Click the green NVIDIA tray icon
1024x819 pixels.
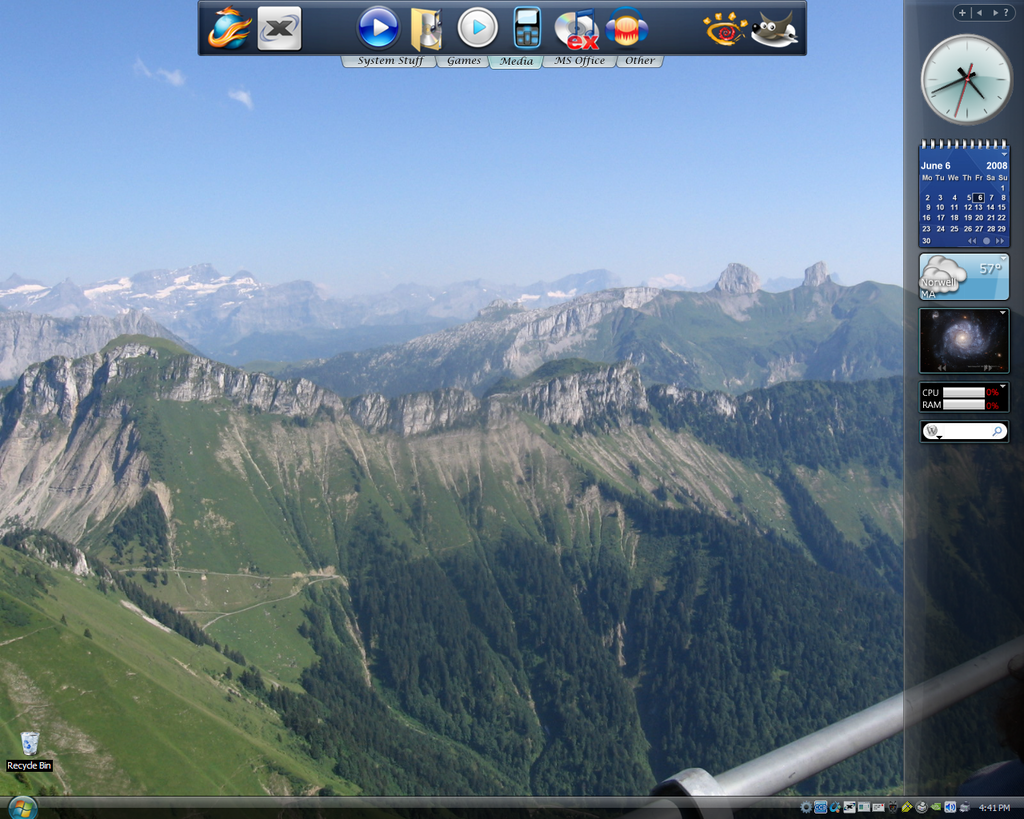936,807
